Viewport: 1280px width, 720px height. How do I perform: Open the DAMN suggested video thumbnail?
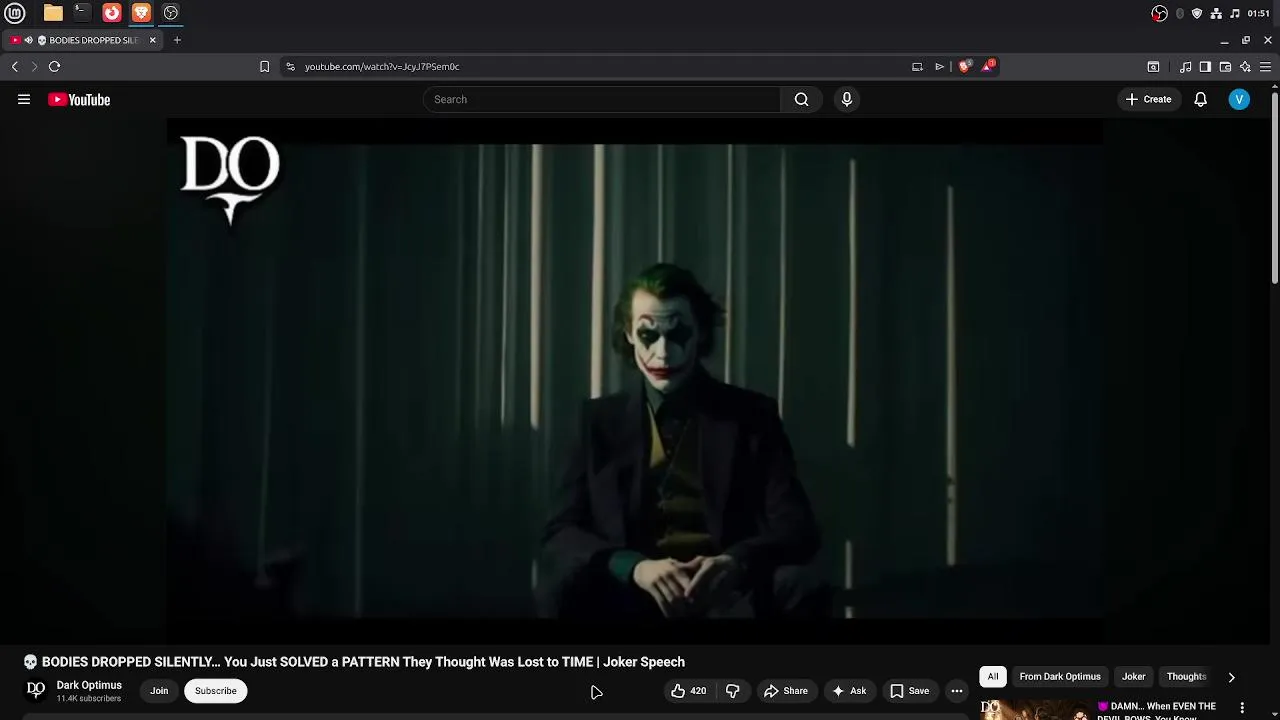(1033, 709)
